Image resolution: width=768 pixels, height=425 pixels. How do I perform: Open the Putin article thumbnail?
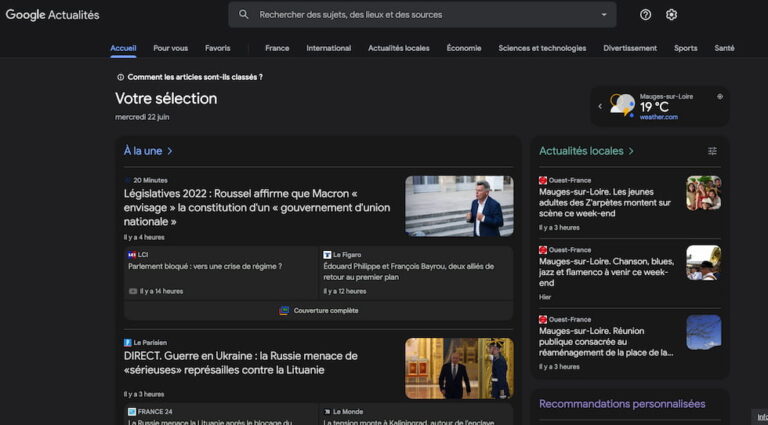(x=459, y=368)
